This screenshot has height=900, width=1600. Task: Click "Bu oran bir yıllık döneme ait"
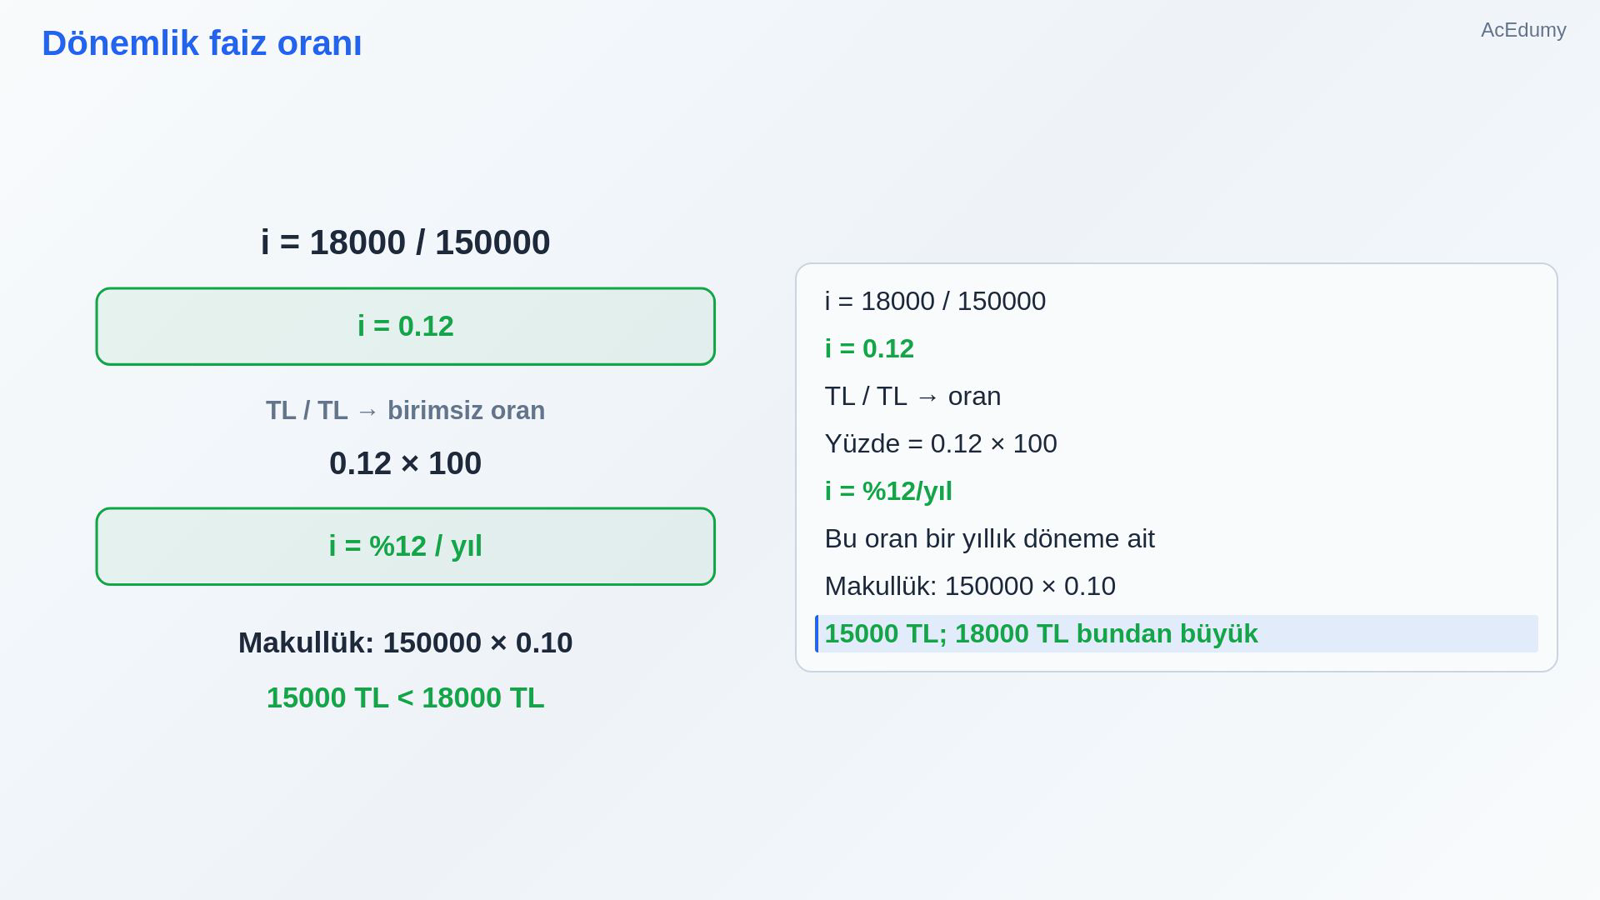point(990,539)
